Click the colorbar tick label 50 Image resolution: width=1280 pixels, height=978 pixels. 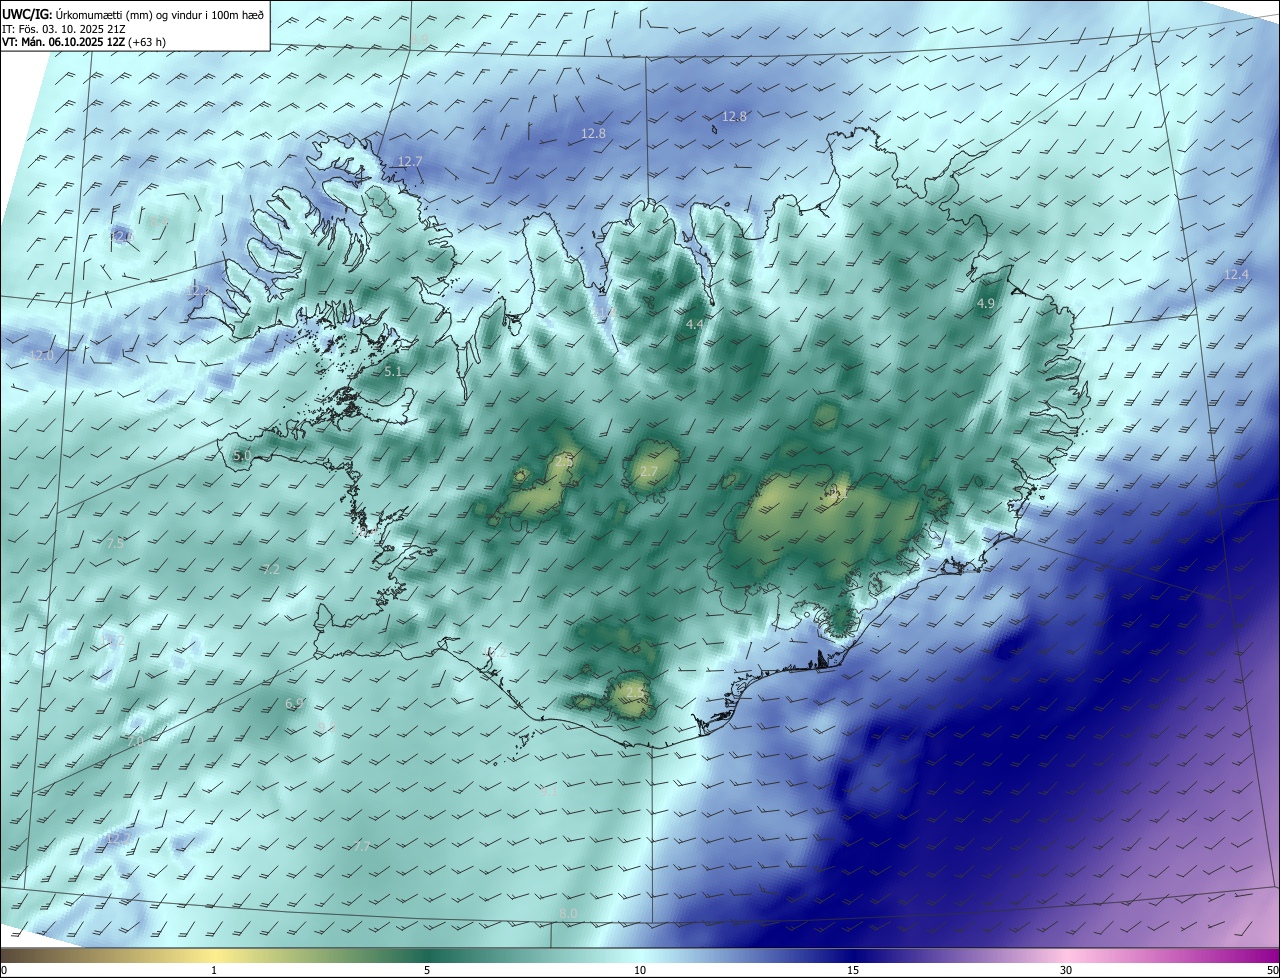point(1272,970)
